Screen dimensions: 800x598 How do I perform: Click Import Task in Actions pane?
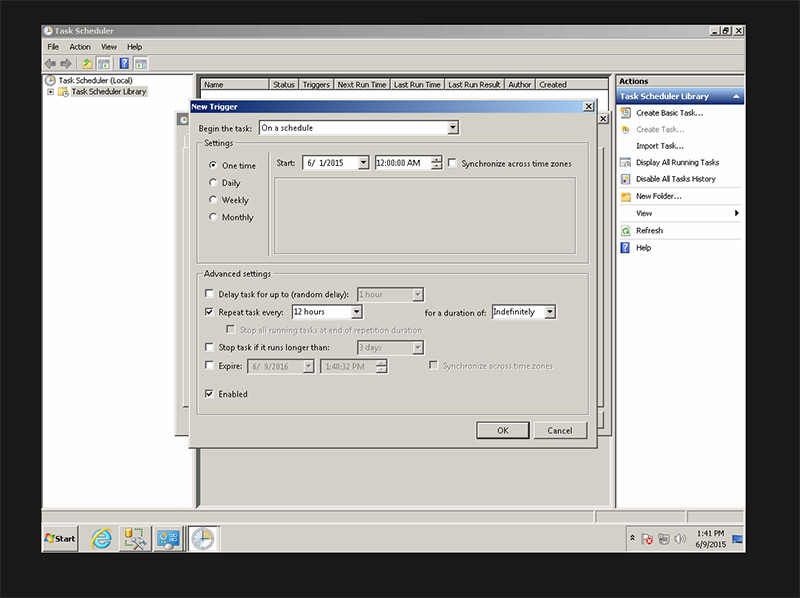tap(660, 146)
